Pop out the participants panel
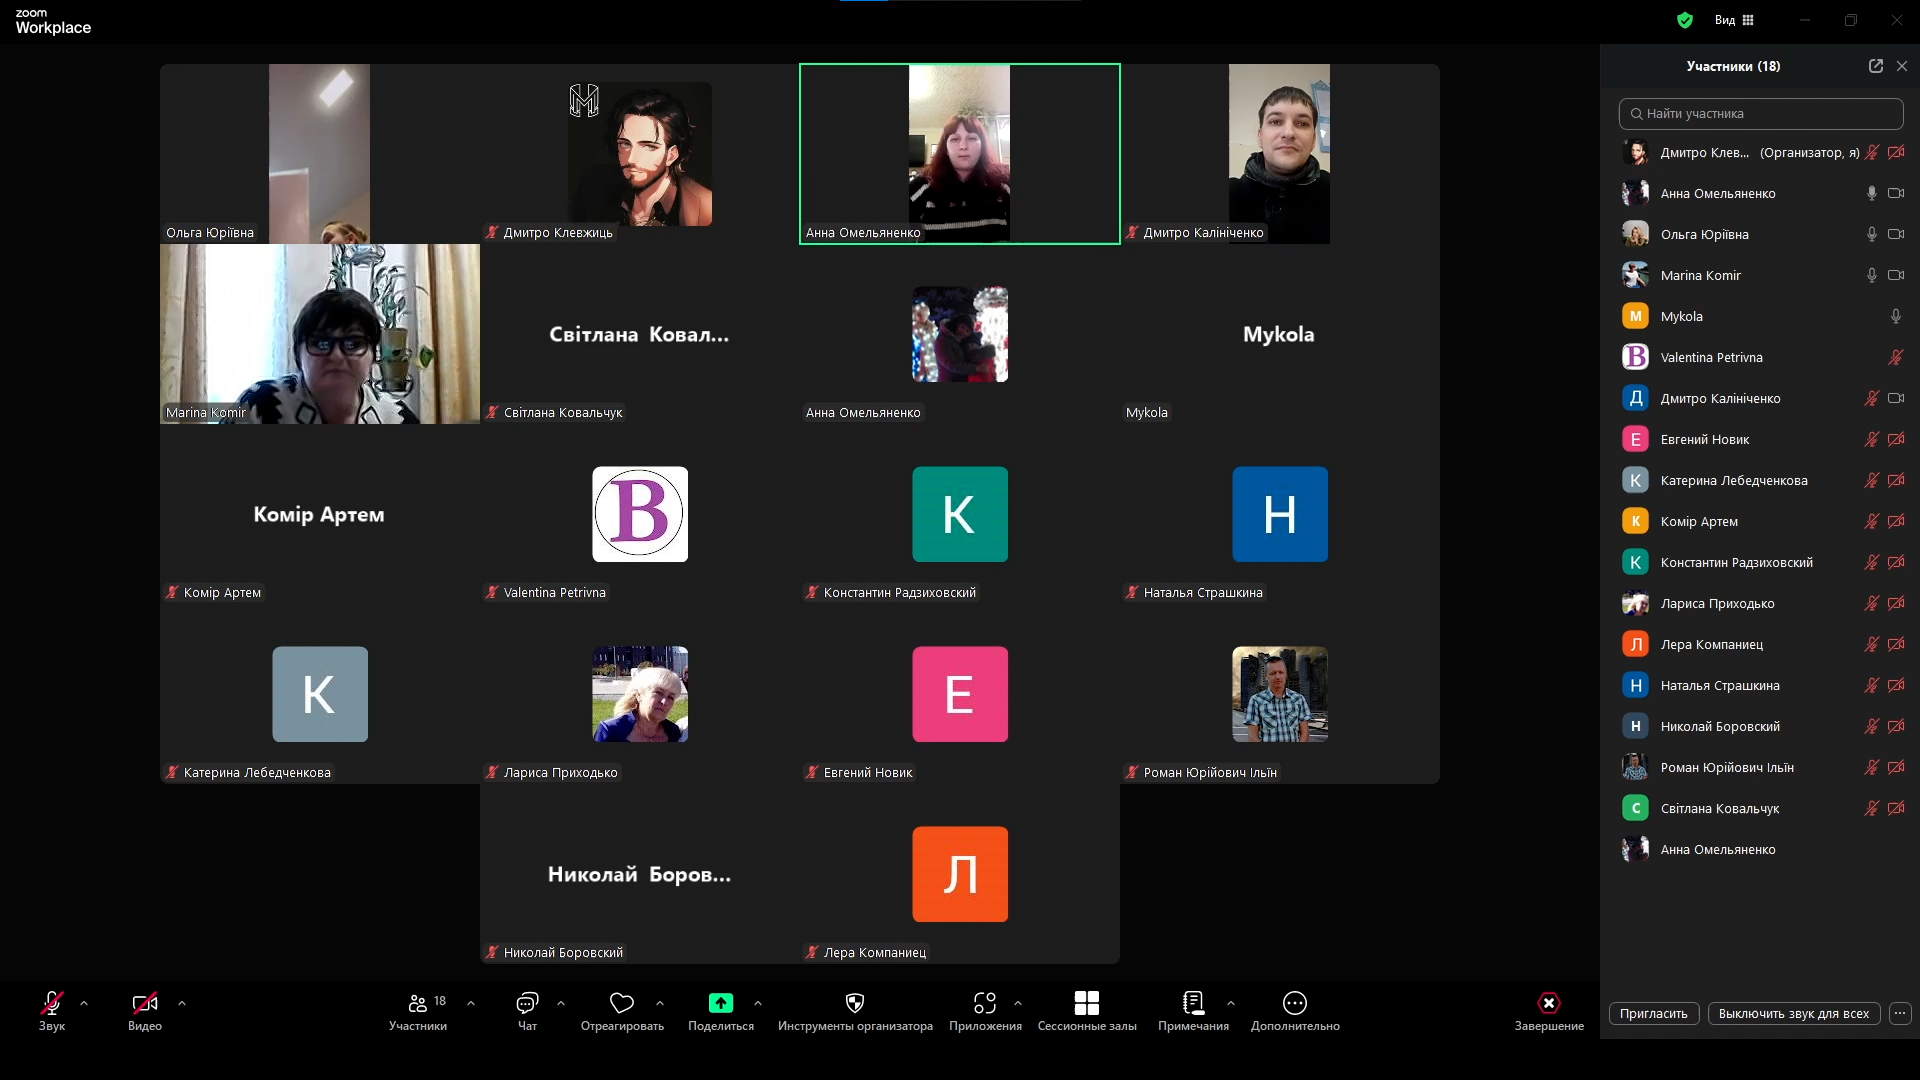Image resolution: width=1920 pixels, height=1080 pixels. pyautogui.click(x=1876, y=66)
